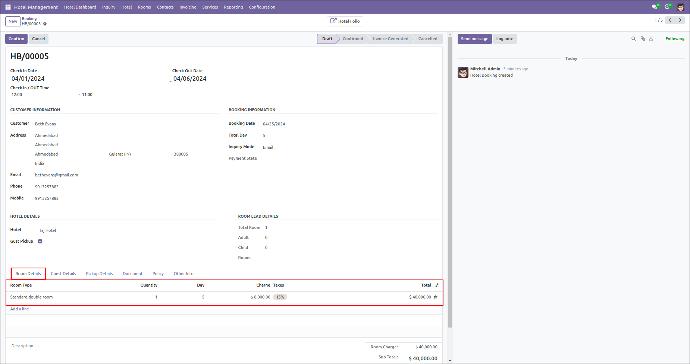690x364 pixels.
Task: Click Add a line link
Action: tap(19, 309)
